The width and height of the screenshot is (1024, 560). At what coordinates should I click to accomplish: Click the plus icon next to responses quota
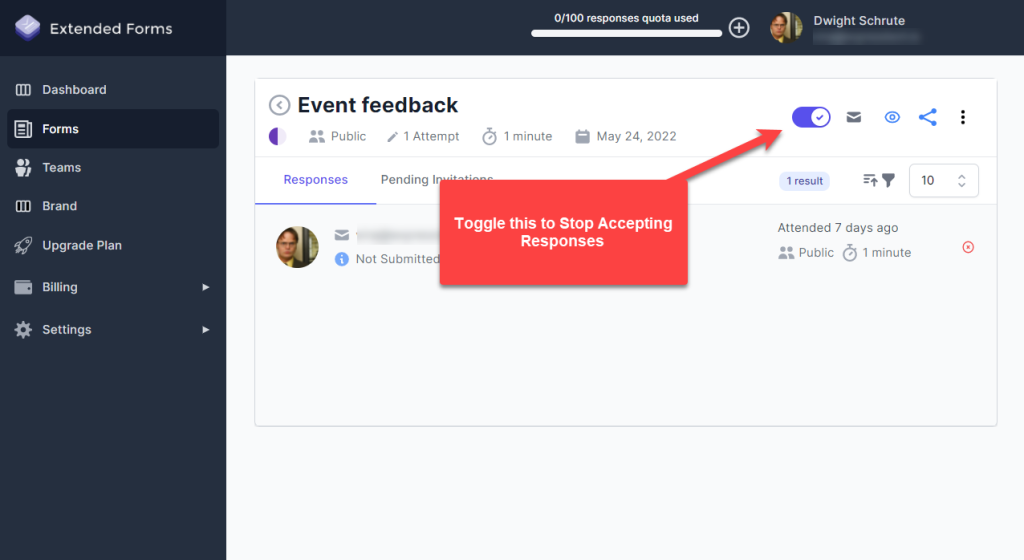click(739, 28)
